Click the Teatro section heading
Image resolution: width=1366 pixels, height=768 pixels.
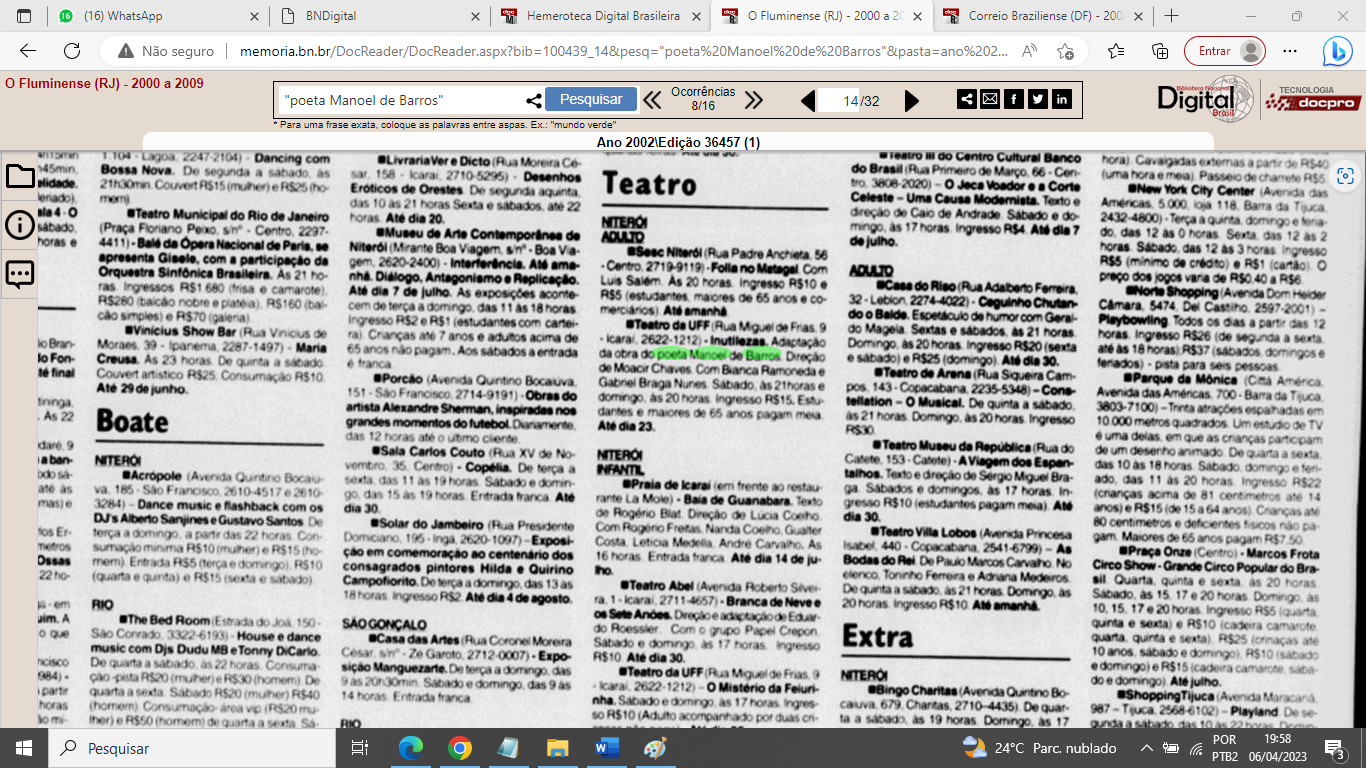click(649, 185)
